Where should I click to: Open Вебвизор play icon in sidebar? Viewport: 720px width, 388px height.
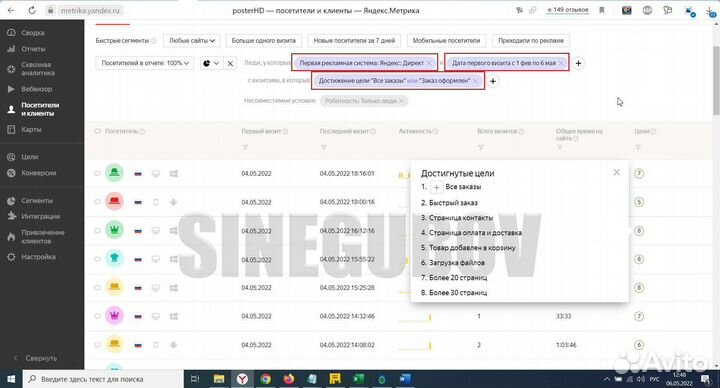click(11, 89)
